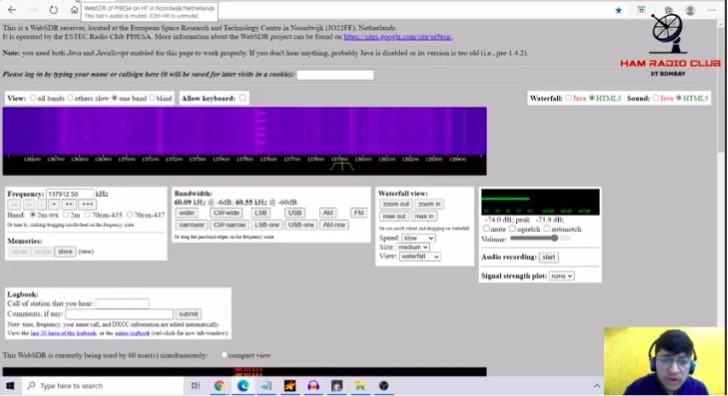Viewport: 728px width, 396px height.
Task: Open the Signal strength plot dropdown
Action: pyautogui.click(x=561, y=276)
